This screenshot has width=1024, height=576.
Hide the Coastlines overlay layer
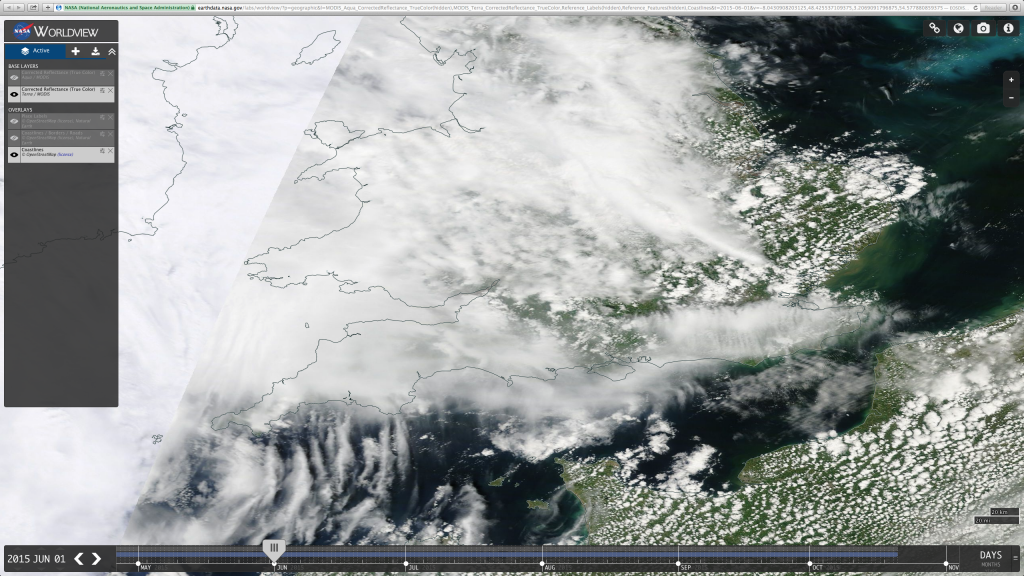[14, 155]
